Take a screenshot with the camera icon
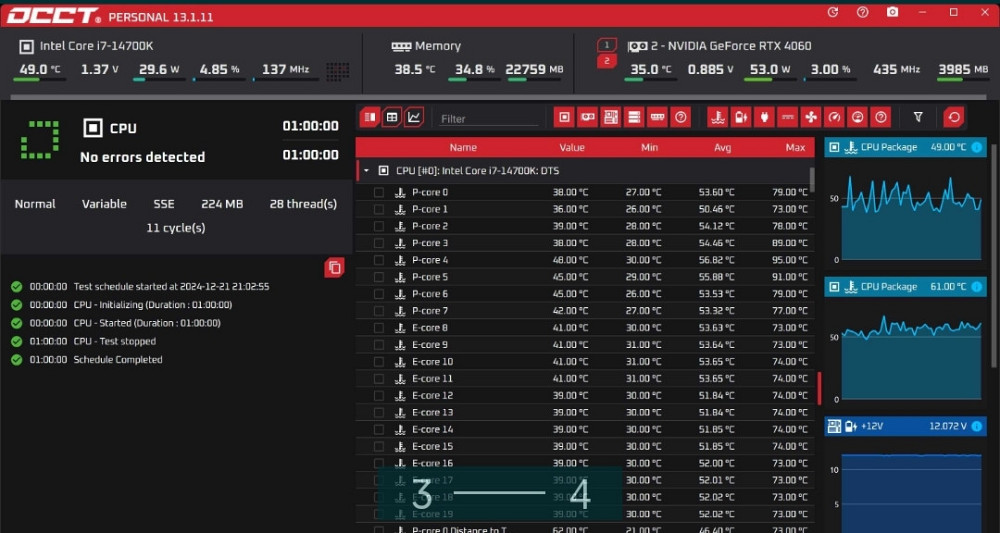 click(892, 12)
